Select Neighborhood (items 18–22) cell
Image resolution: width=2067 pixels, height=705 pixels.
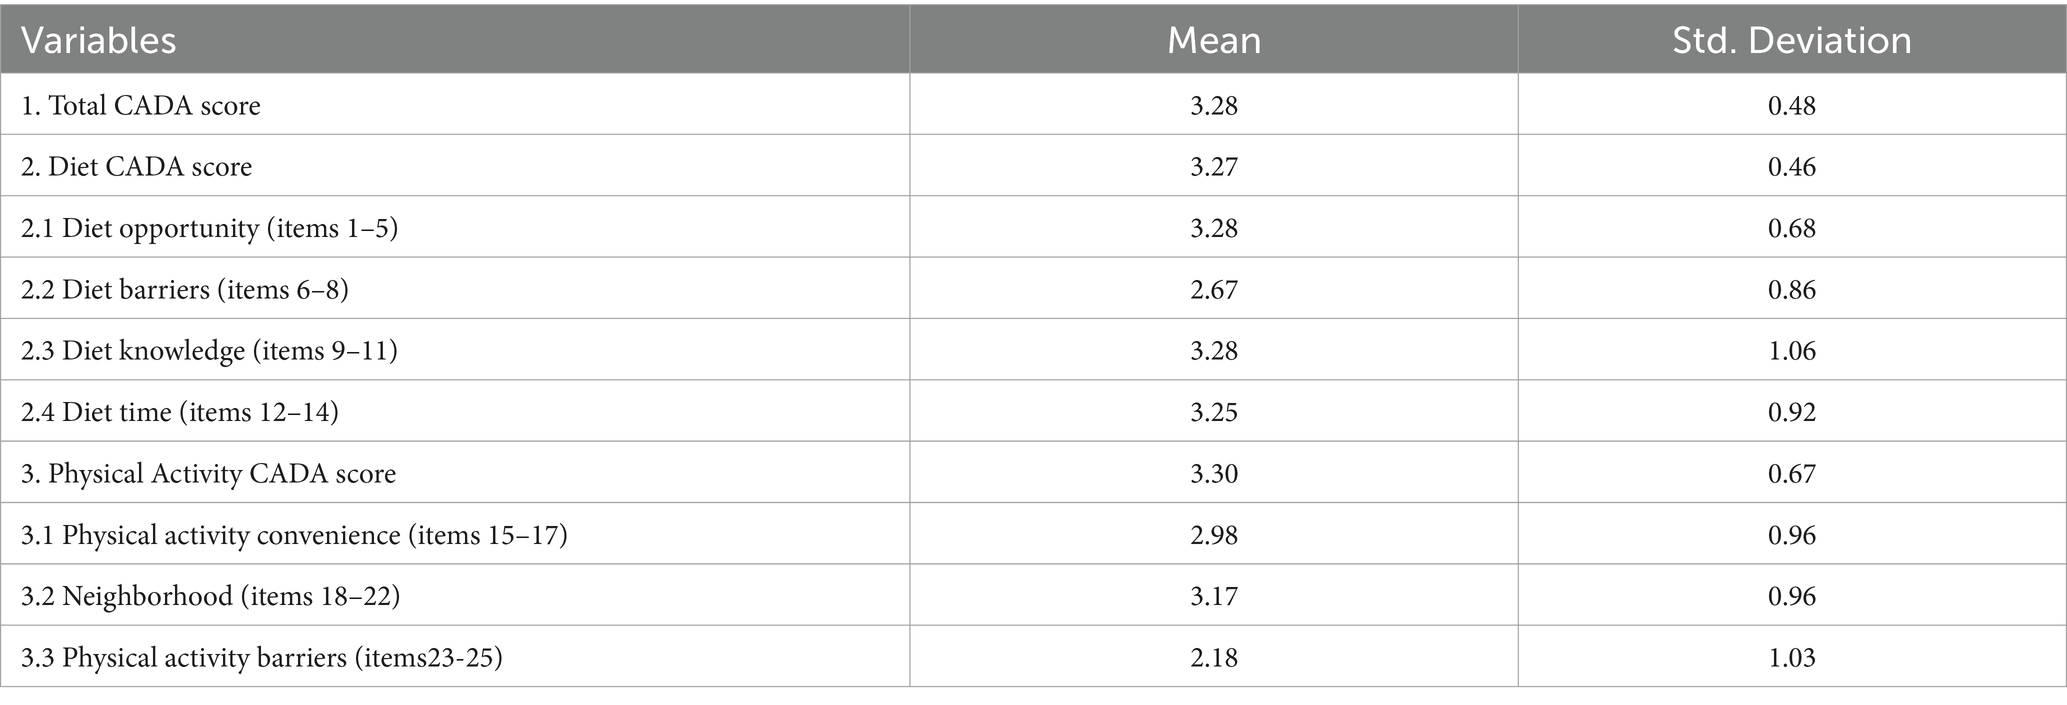point(211,596)
